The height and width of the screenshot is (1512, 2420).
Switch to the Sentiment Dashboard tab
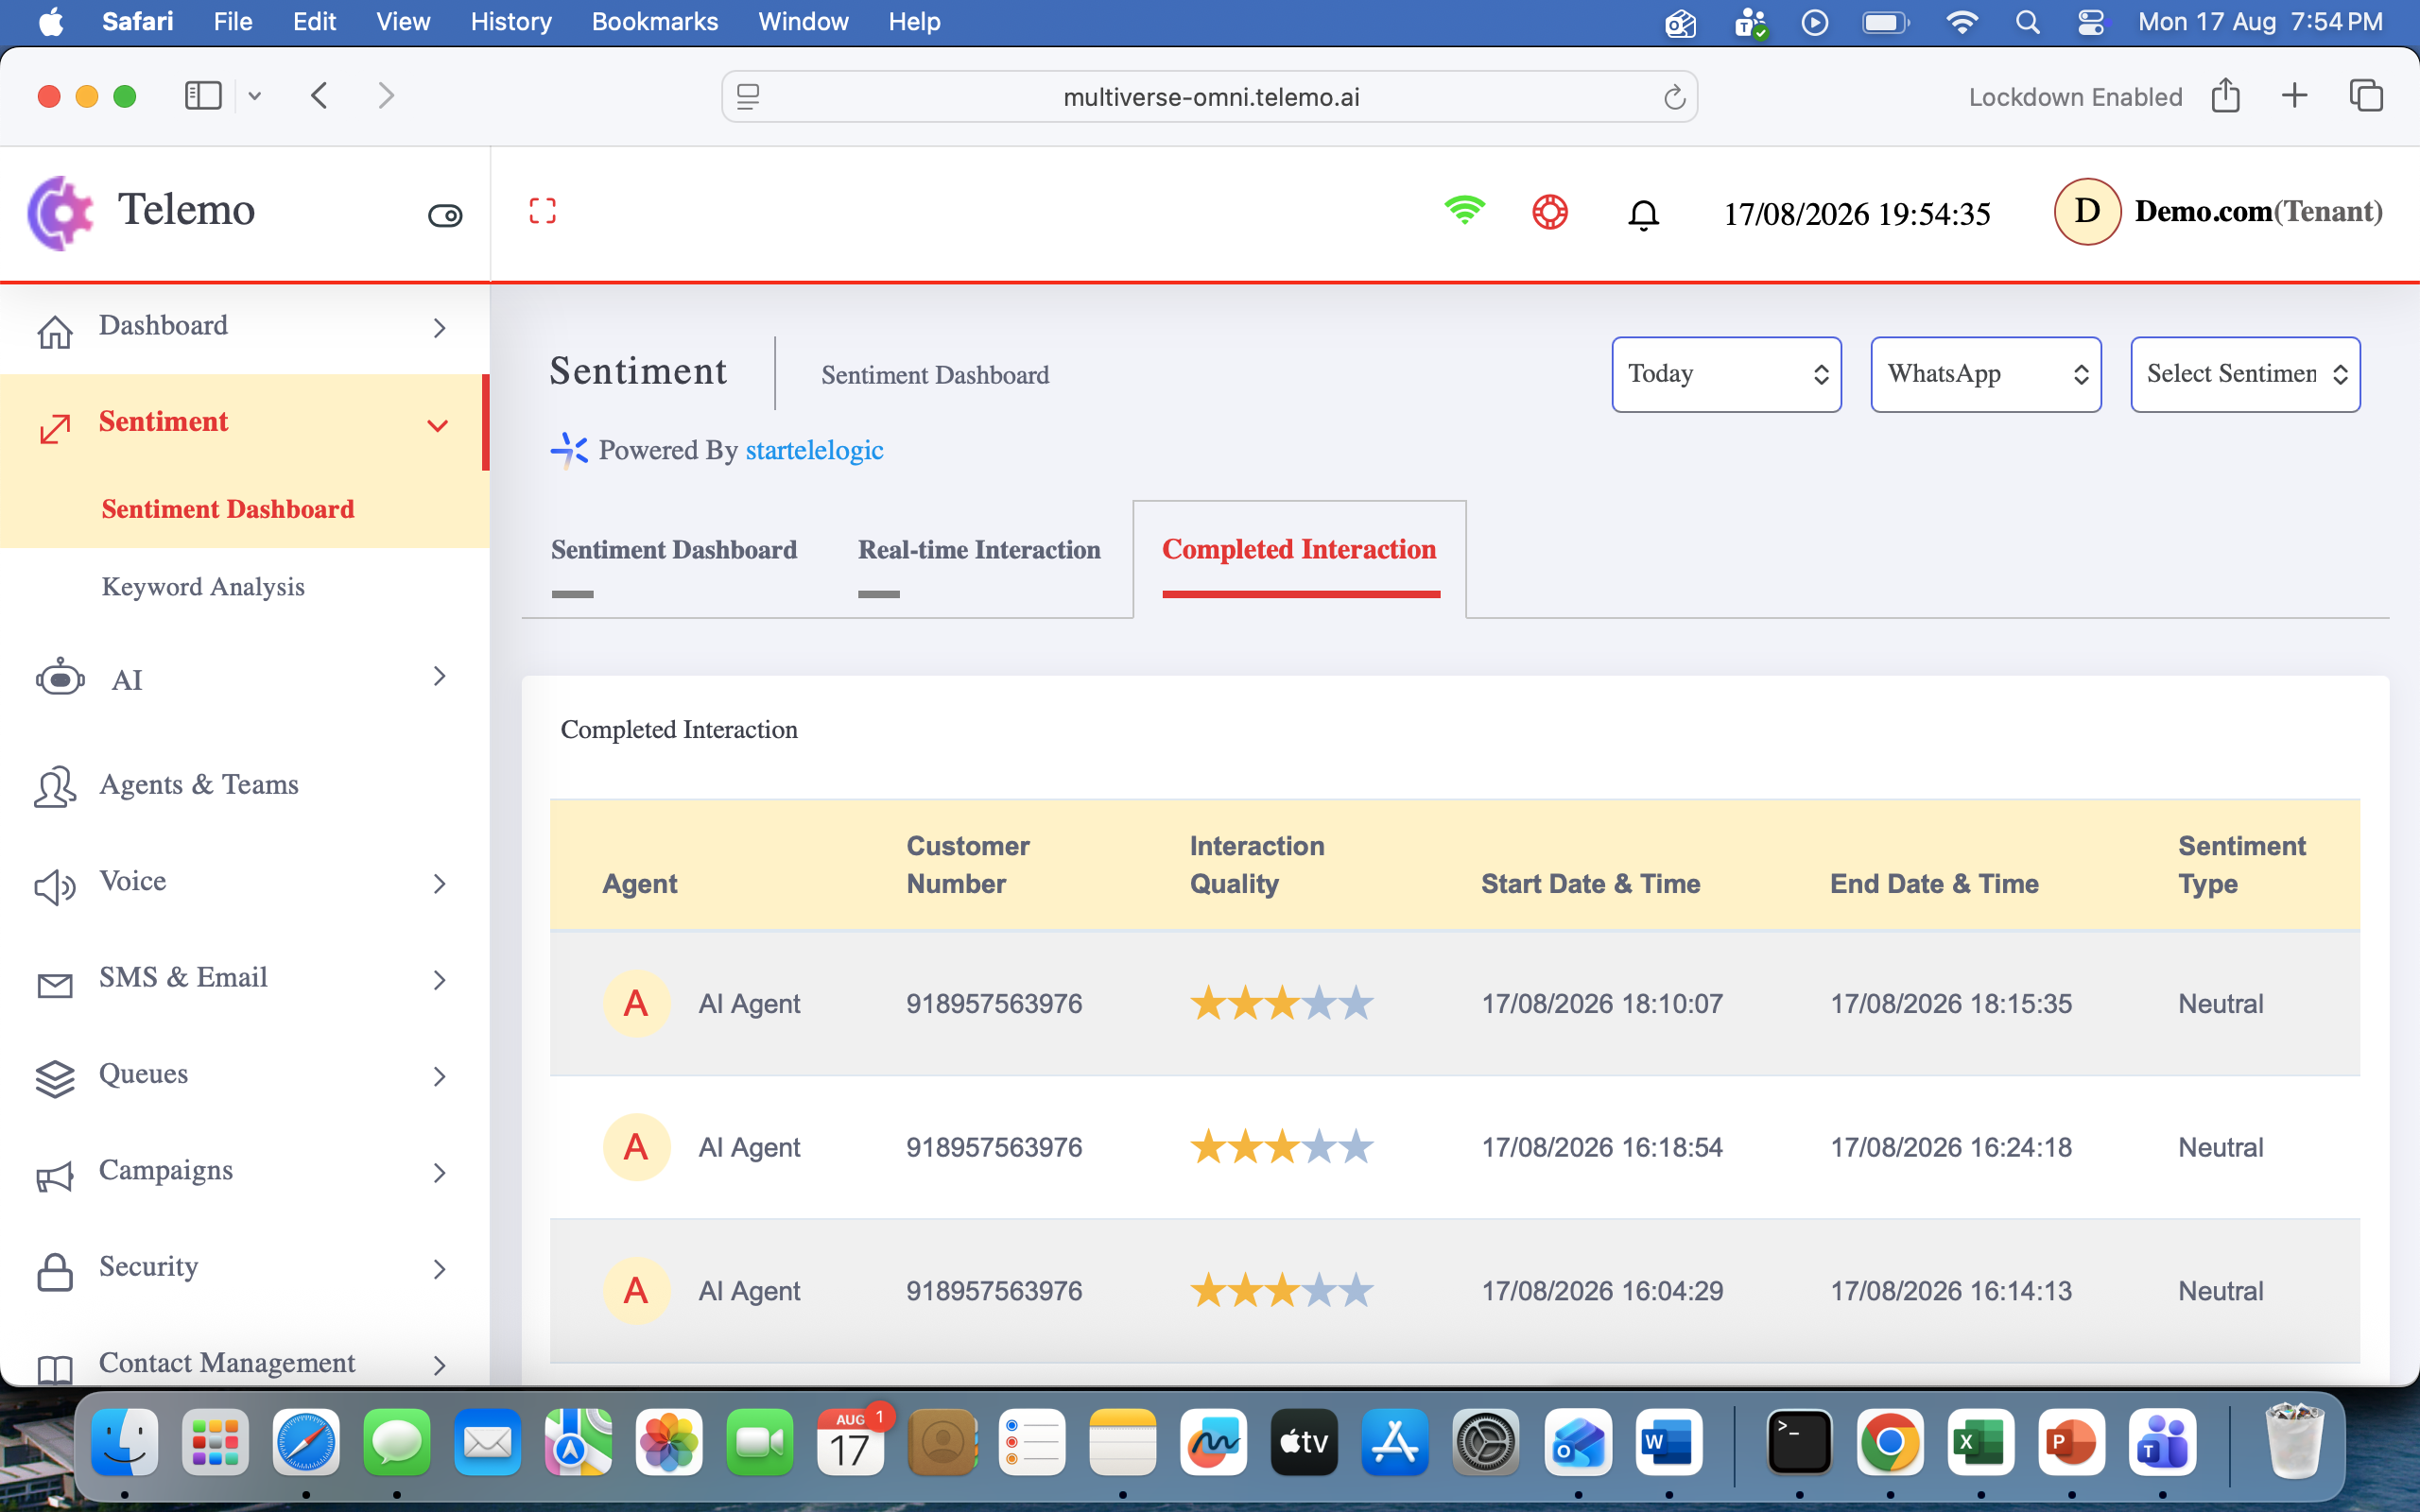673,550
